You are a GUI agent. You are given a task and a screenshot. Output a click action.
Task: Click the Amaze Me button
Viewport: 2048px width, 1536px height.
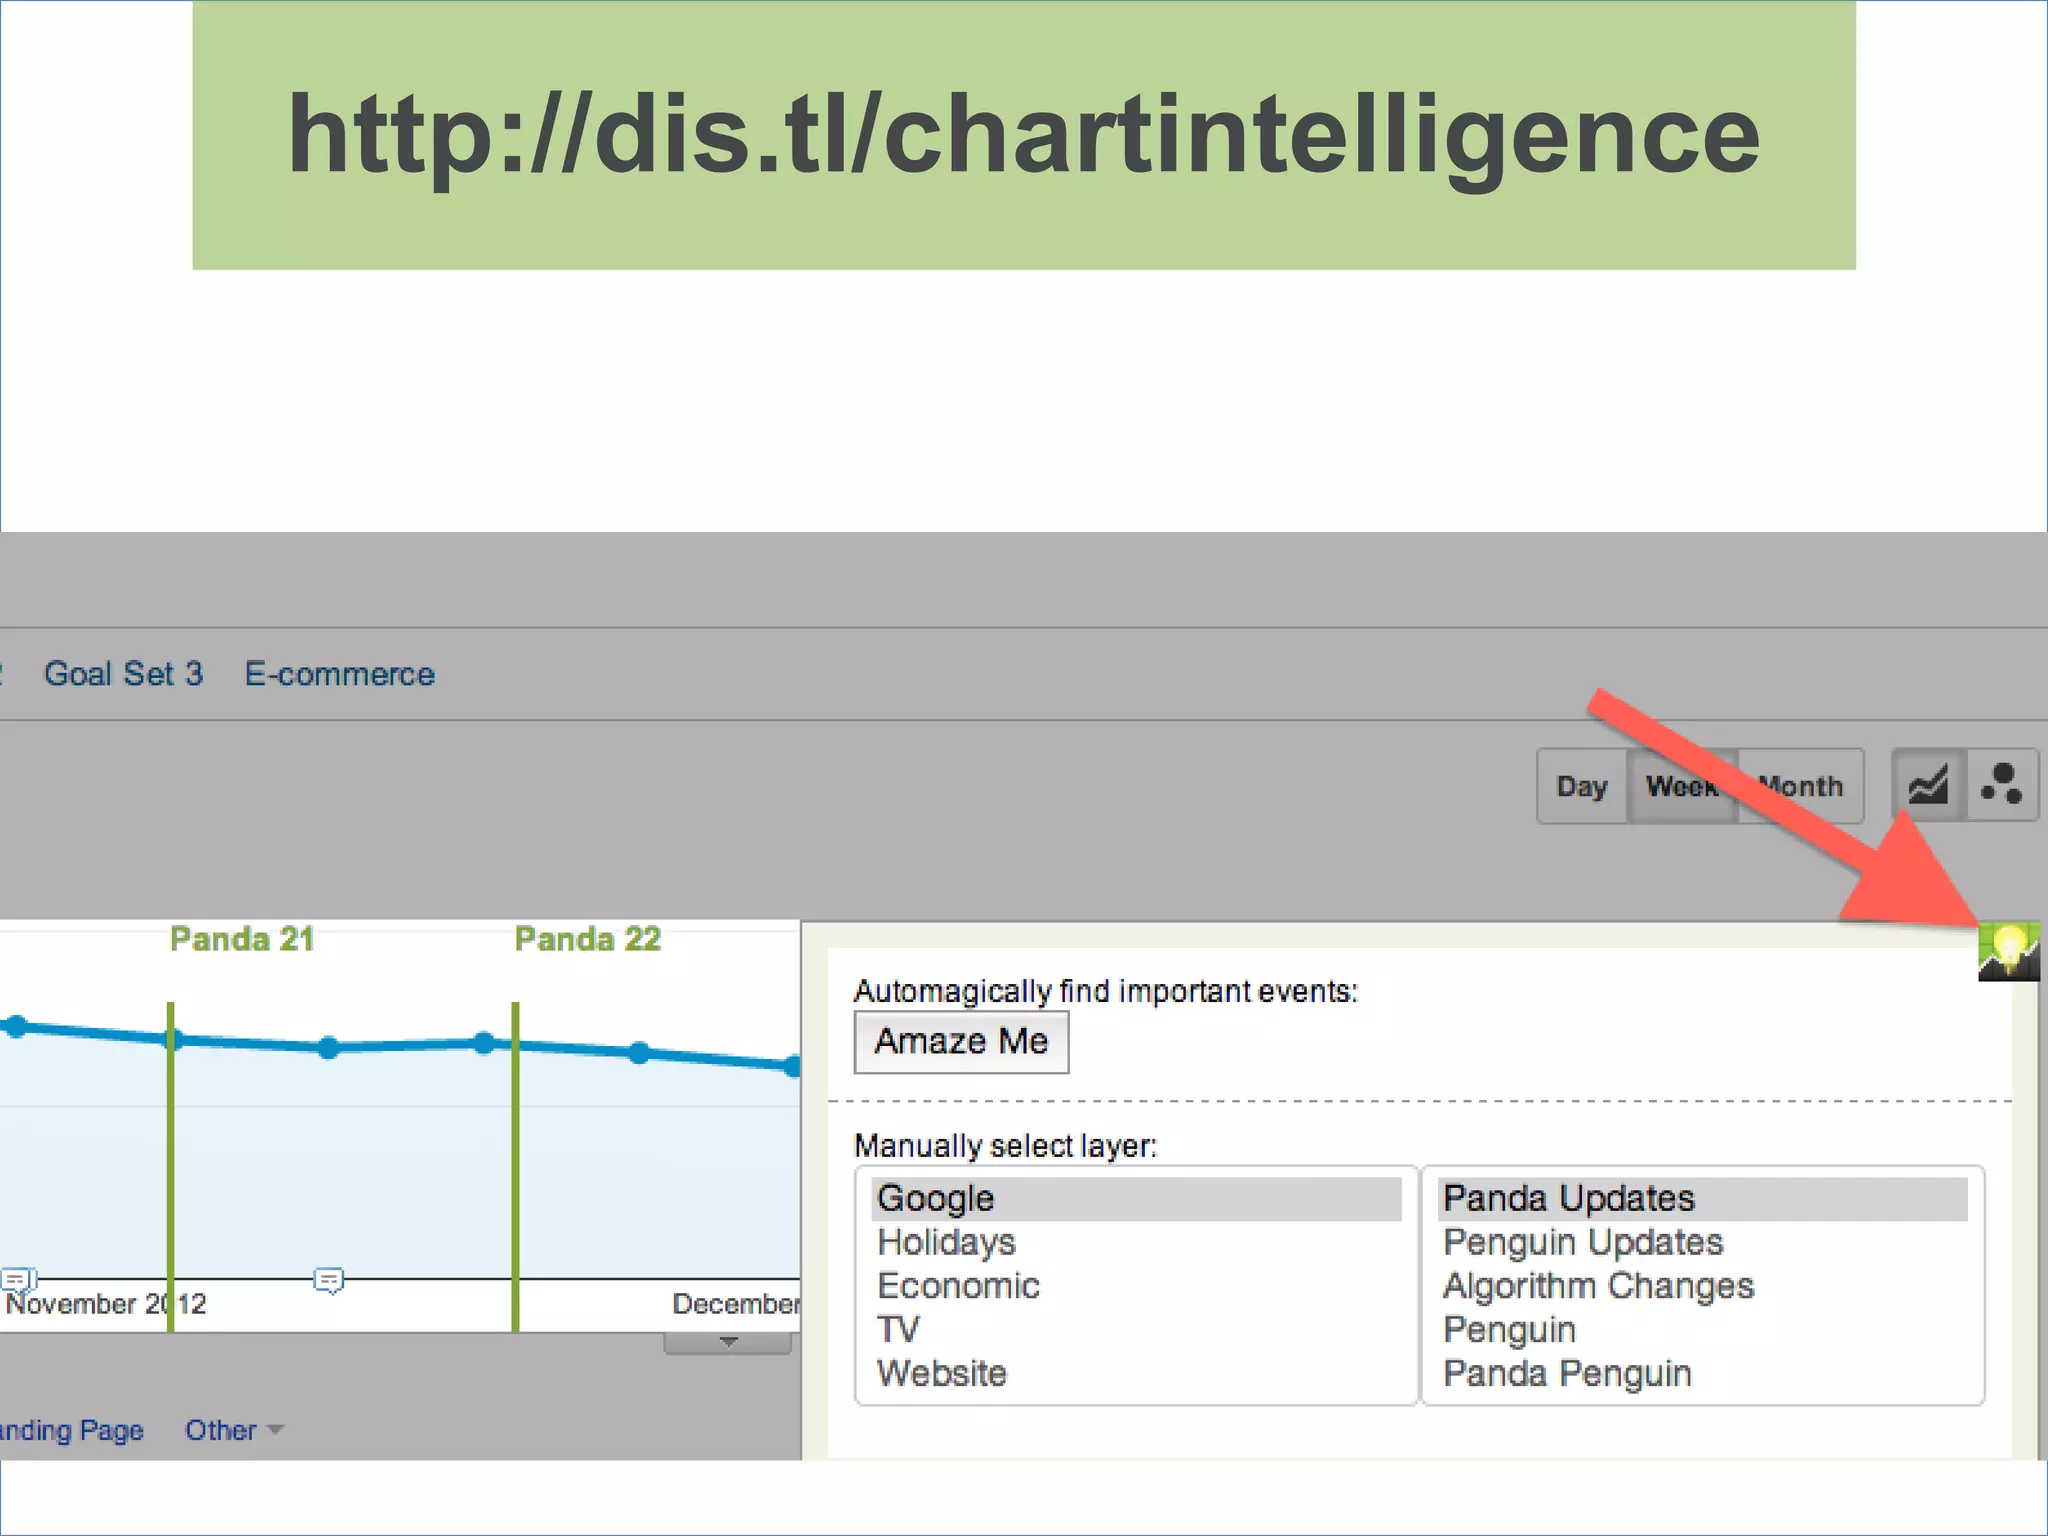pyautogui.click(x=961, y=1042)
